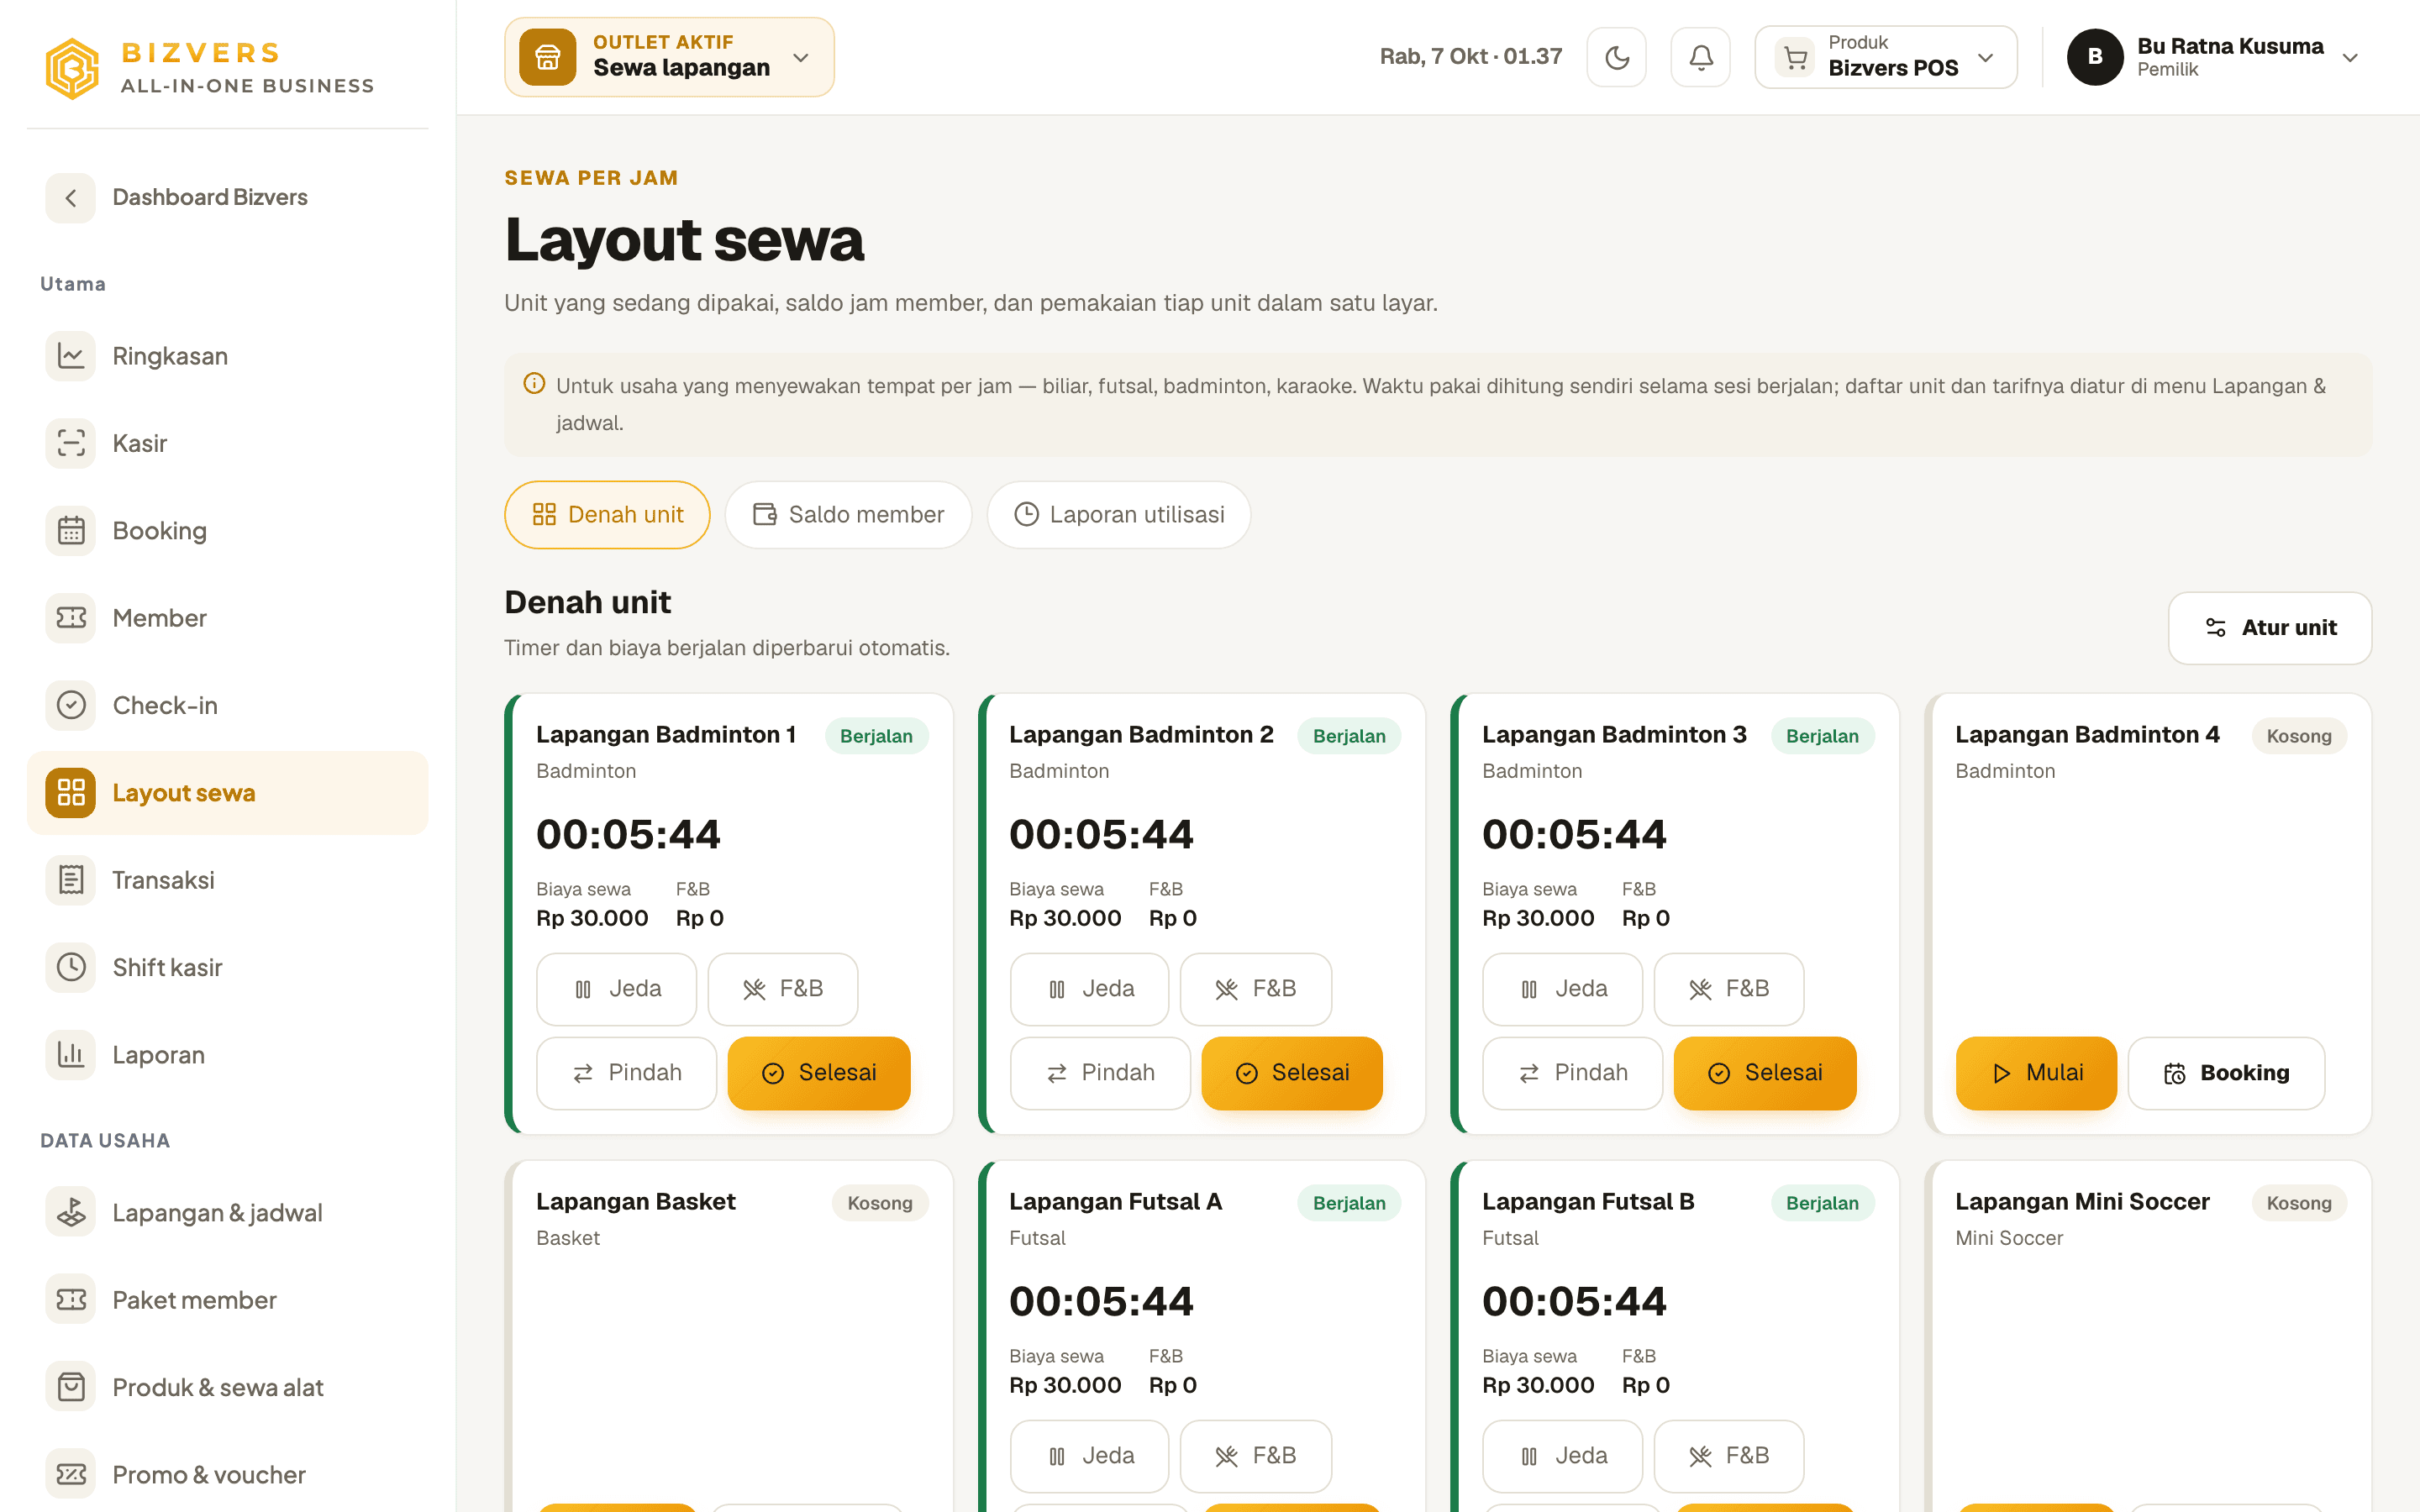Image resolution: width=2420 pixels, height=1512 pixels.
Task: Add F&B to Lapangan Badminton 3
Action: point(1728,989)
